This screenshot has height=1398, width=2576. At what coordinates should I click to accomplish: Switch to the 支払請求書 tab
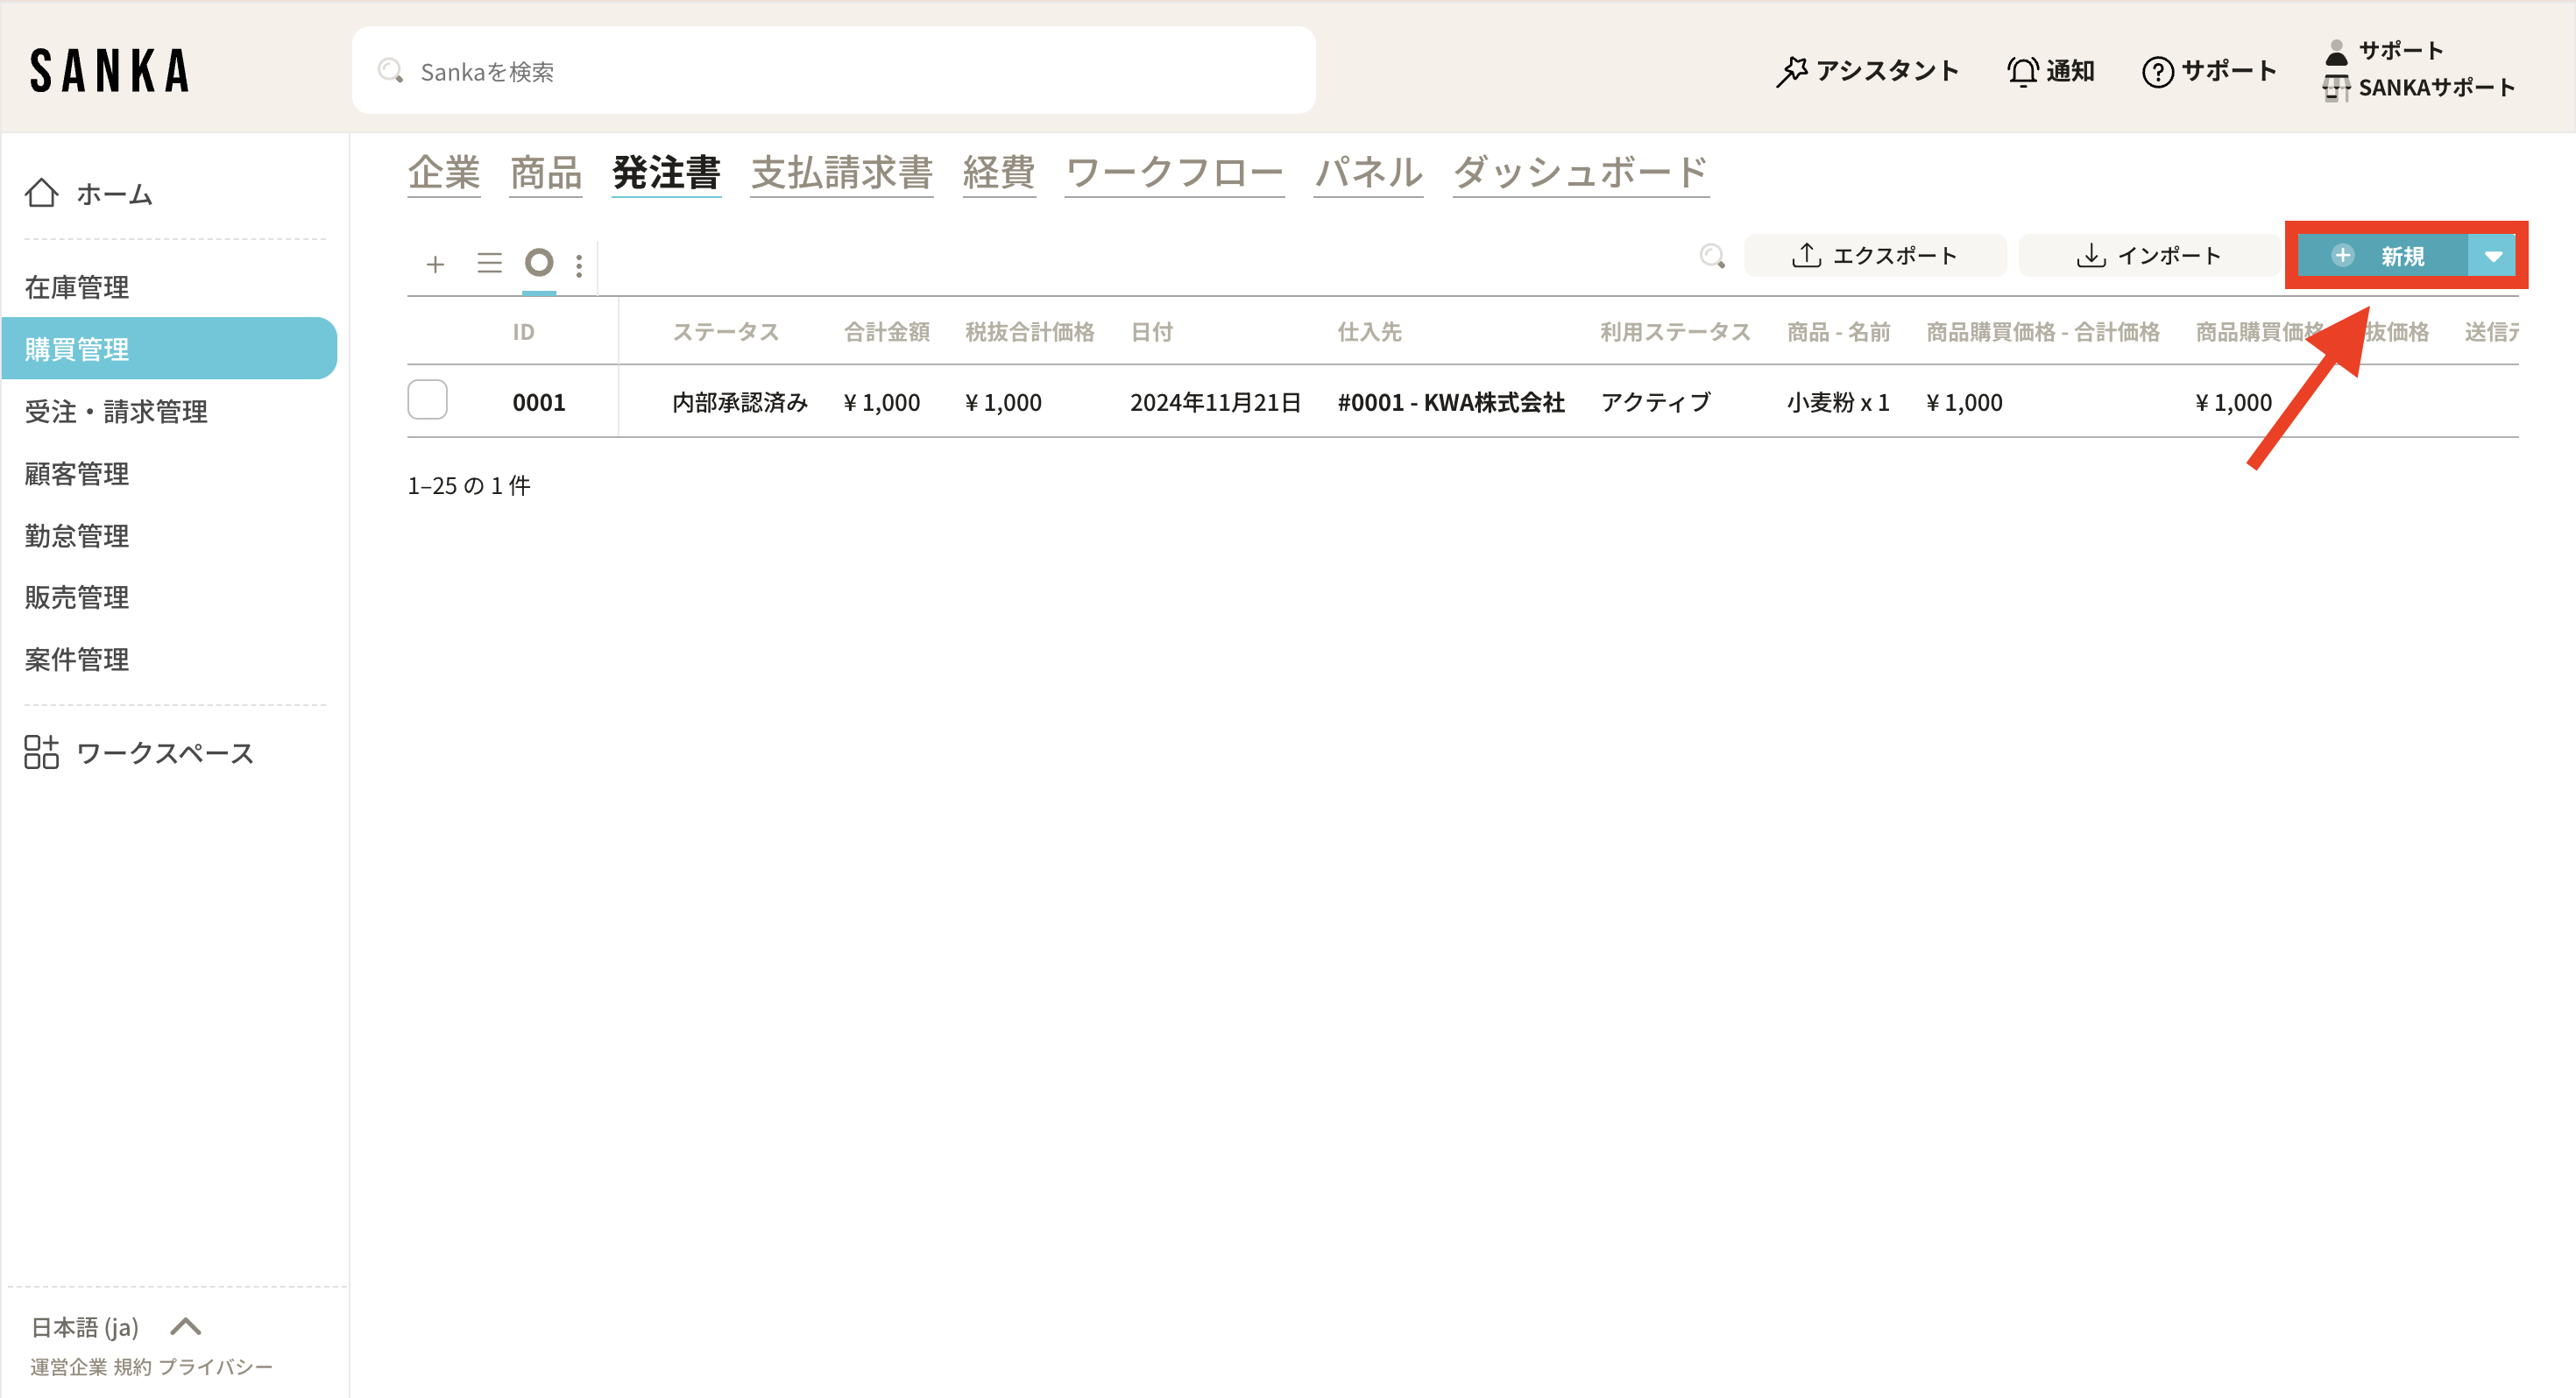coord(841,173)
